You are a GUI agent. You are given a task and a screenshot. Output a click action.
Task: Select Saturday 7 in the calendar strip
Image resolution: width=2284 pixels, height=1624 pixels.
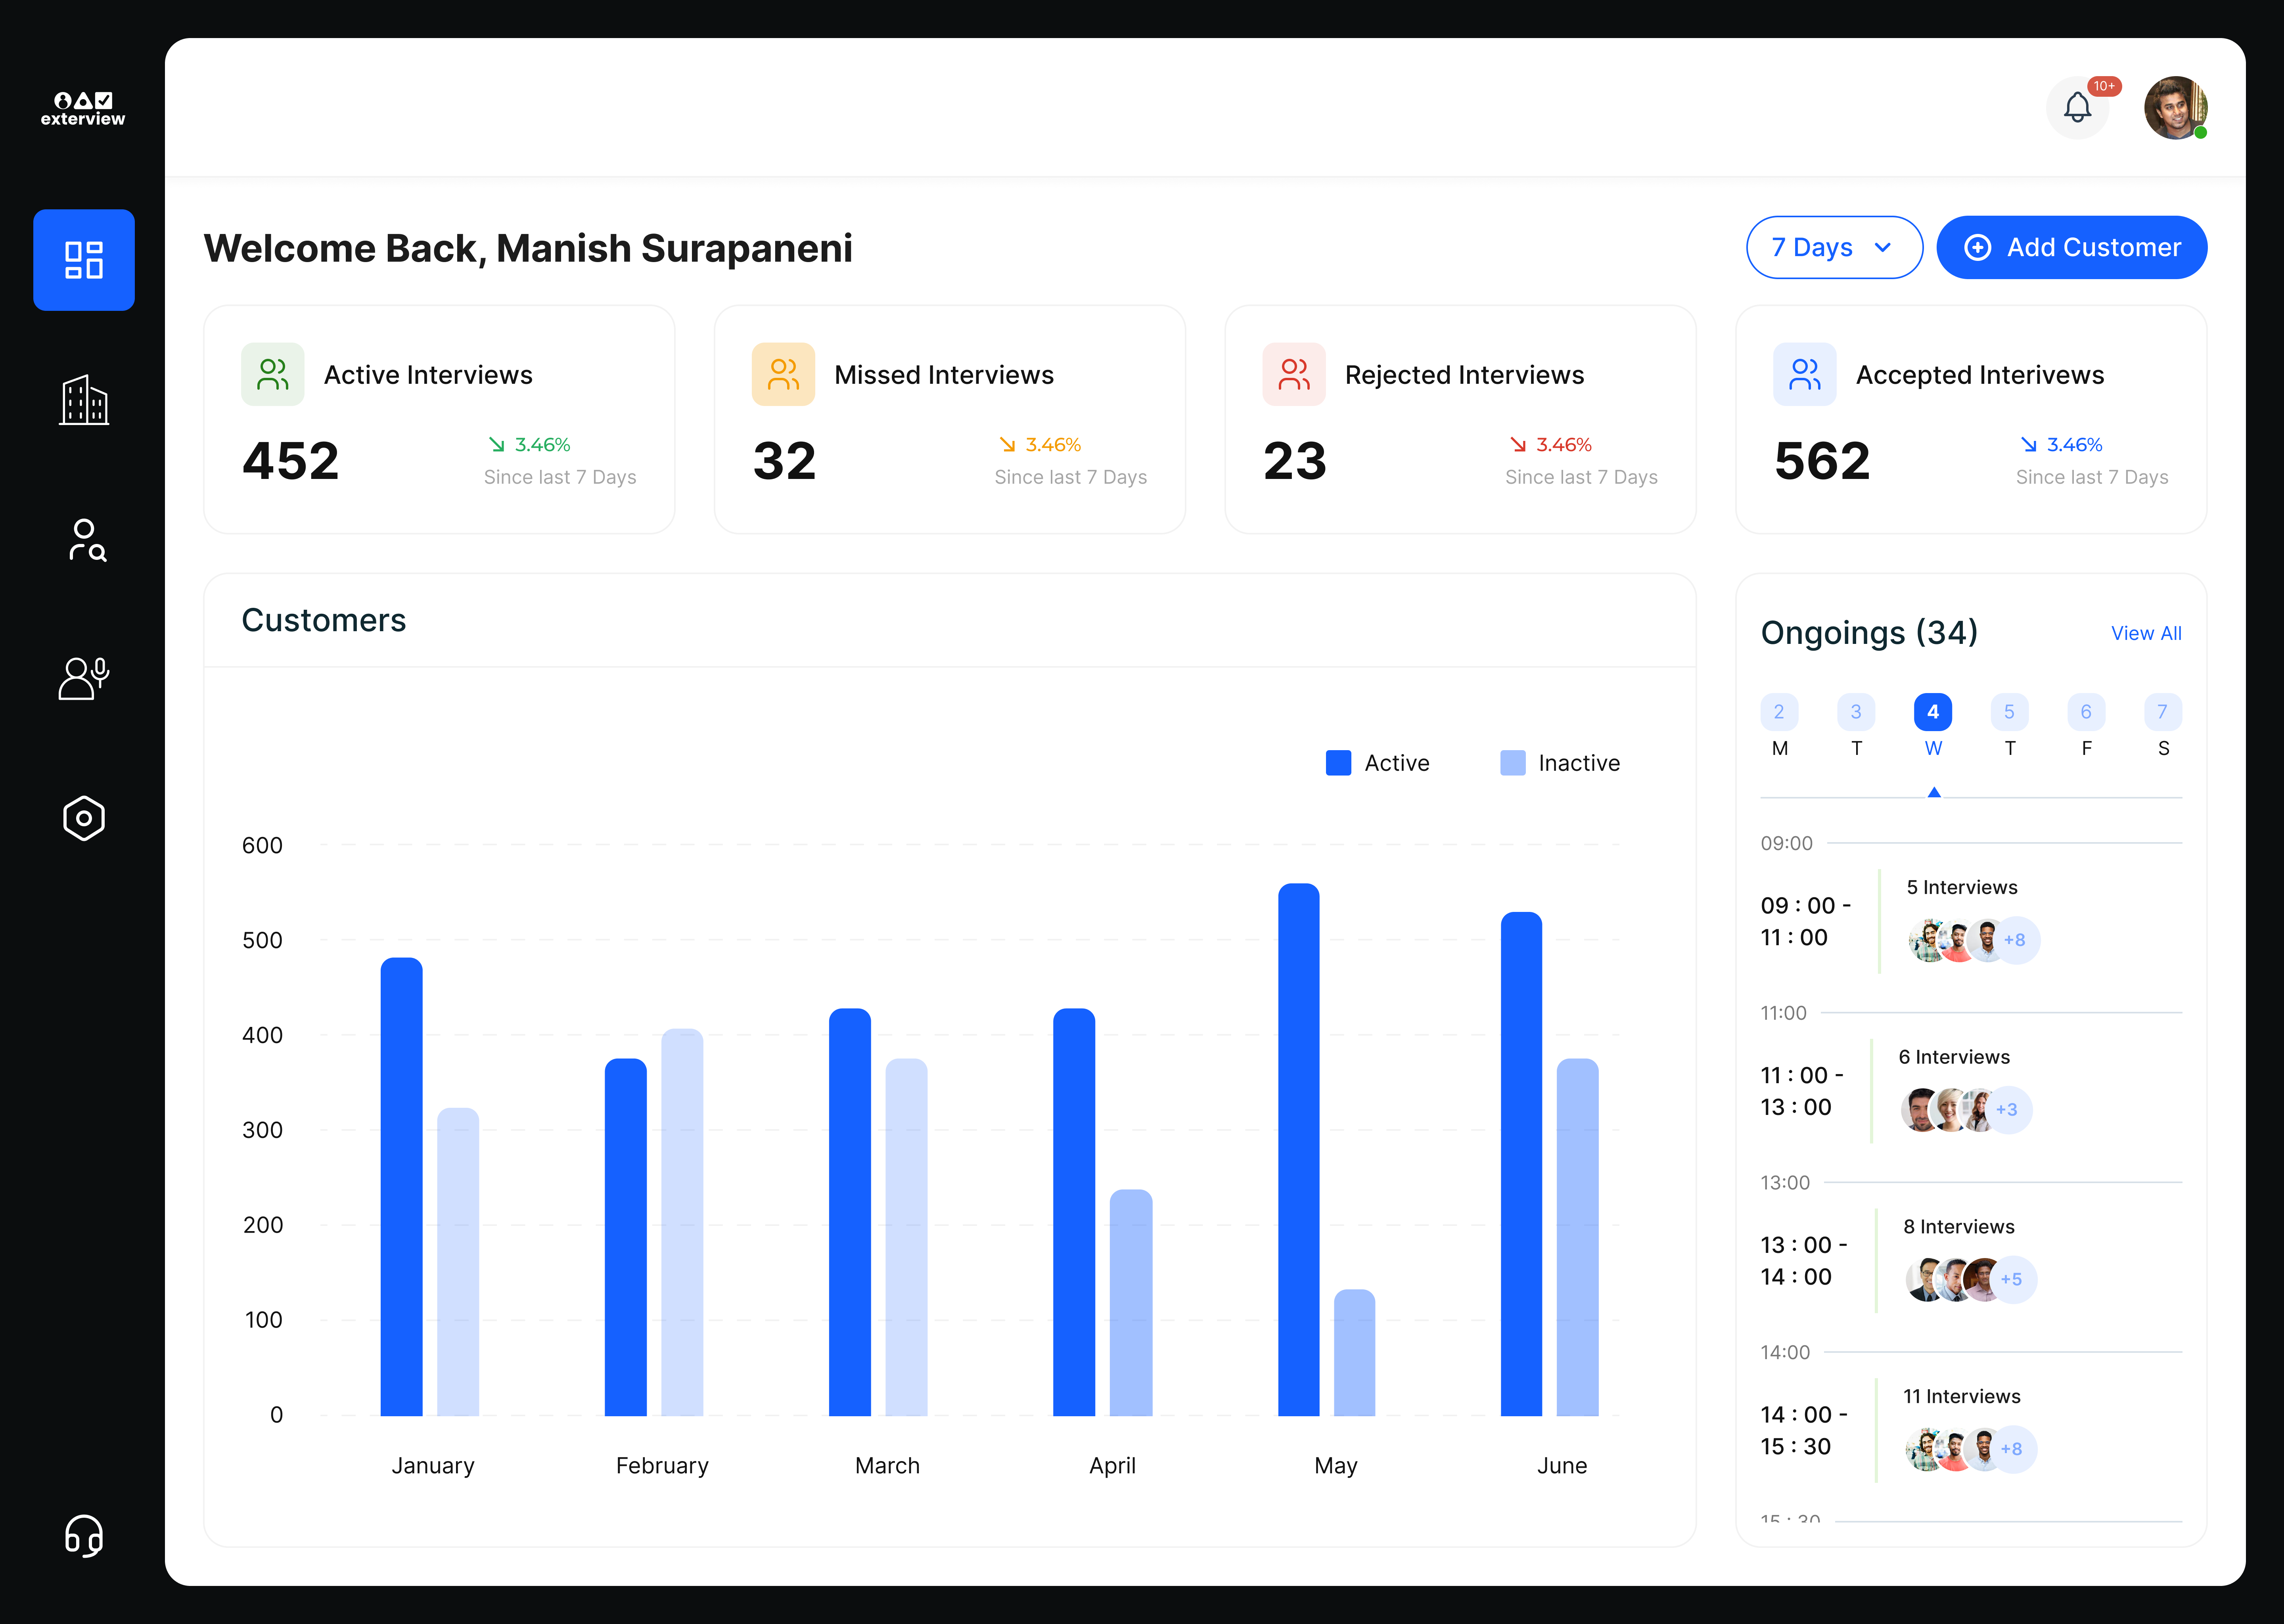(2163, 726)
